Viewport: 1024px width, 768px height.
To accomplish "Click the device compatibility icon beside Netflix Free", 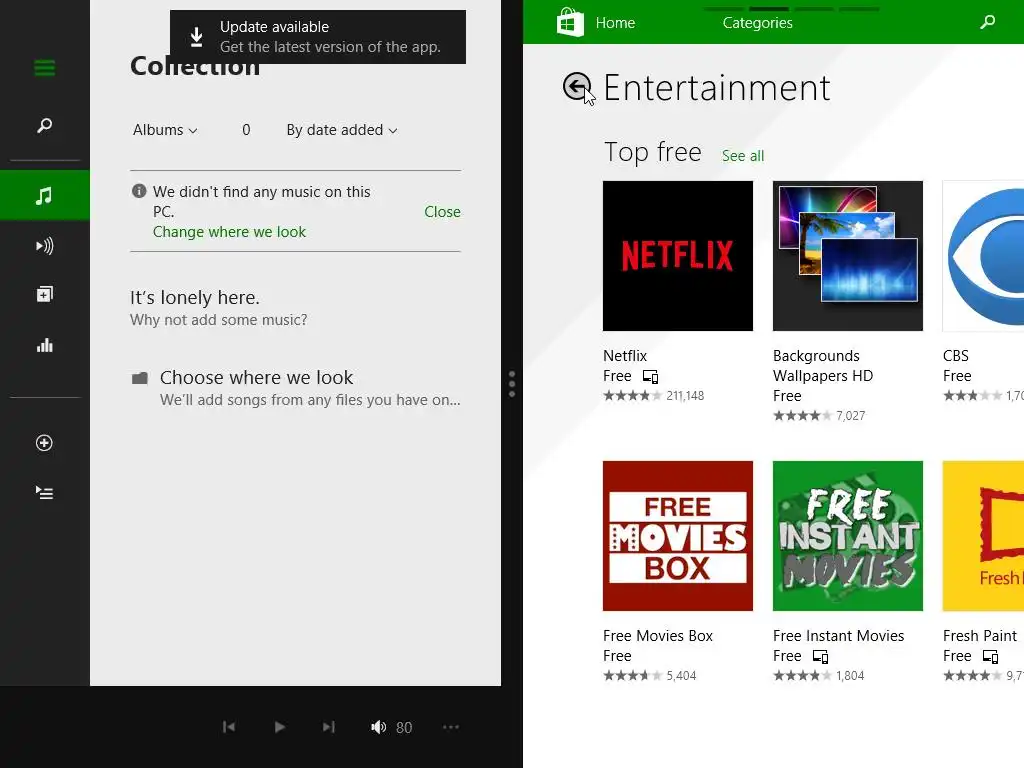I will [650, 377].
